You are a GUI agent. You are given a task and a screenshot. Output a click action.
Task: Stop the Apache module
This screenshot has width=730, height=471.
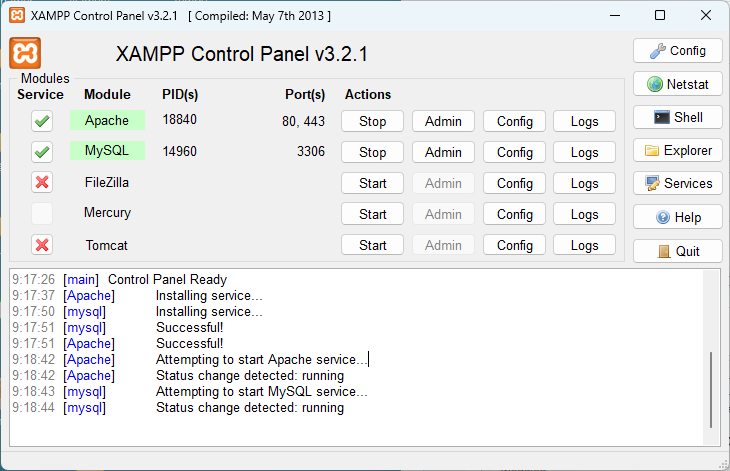[372, 121]
